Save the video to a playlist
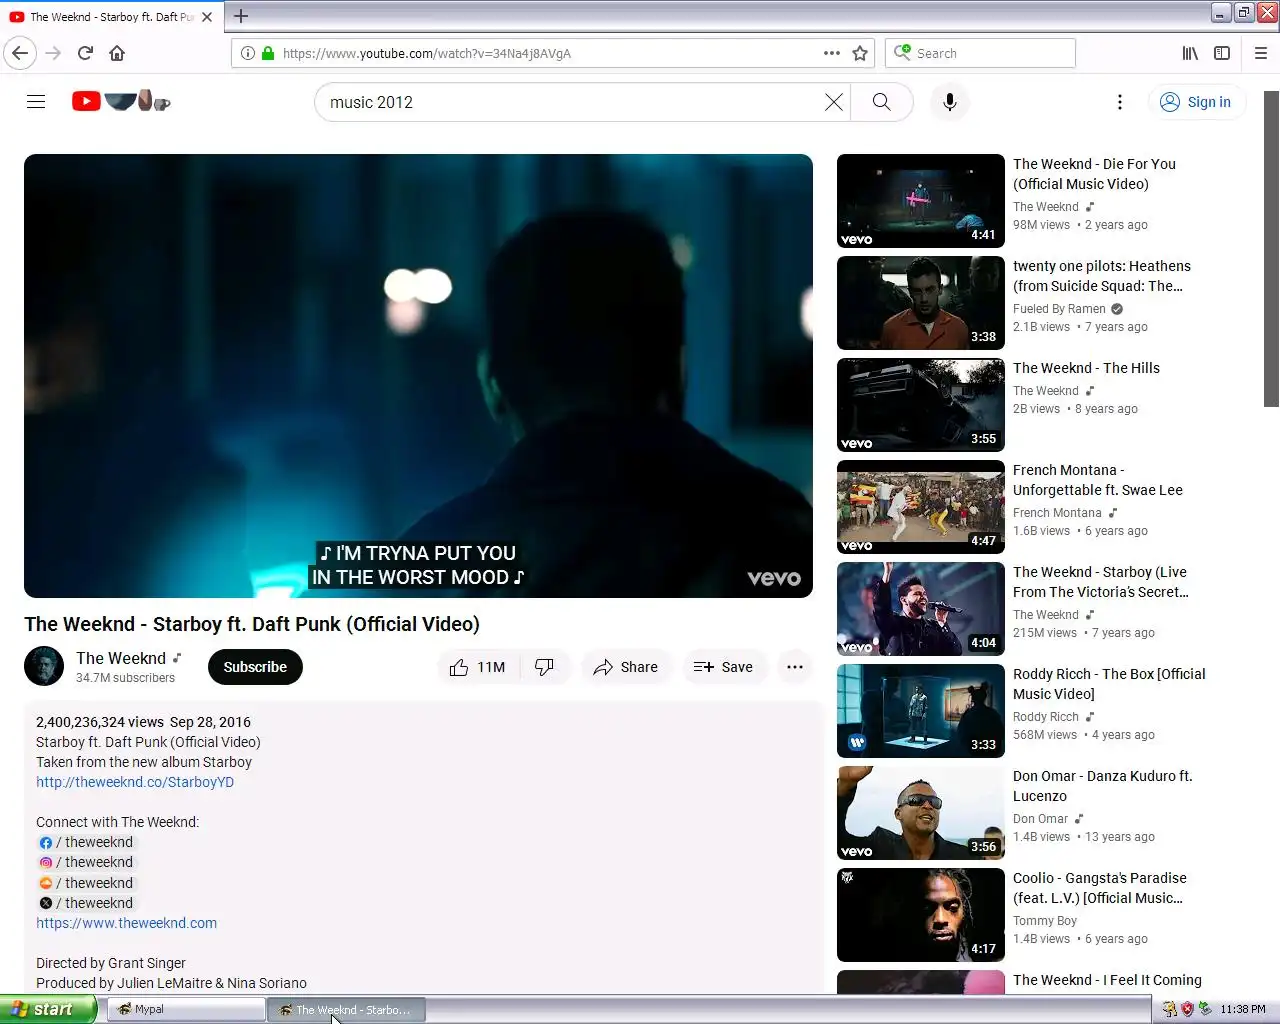 [723, 667]
